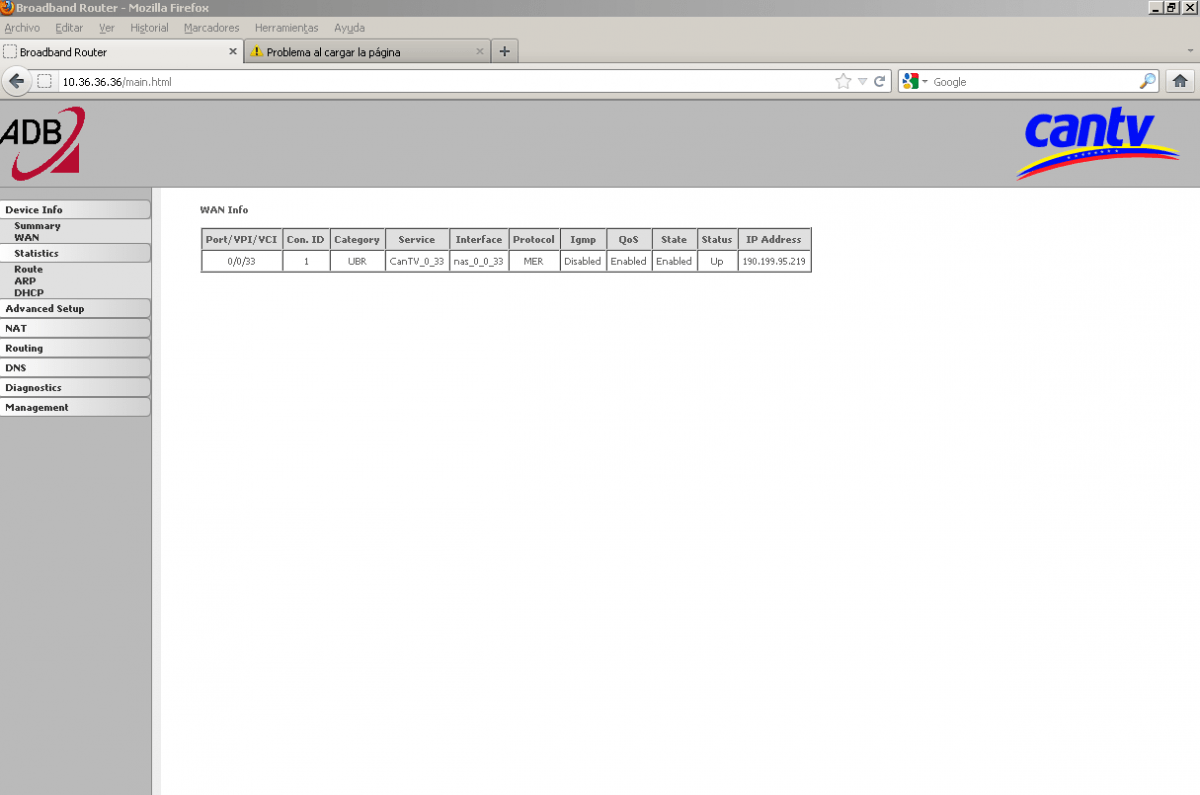This screenshot has width=1200, height=795.
Task: Open the Marcadores menu
Action: point(212,28)
